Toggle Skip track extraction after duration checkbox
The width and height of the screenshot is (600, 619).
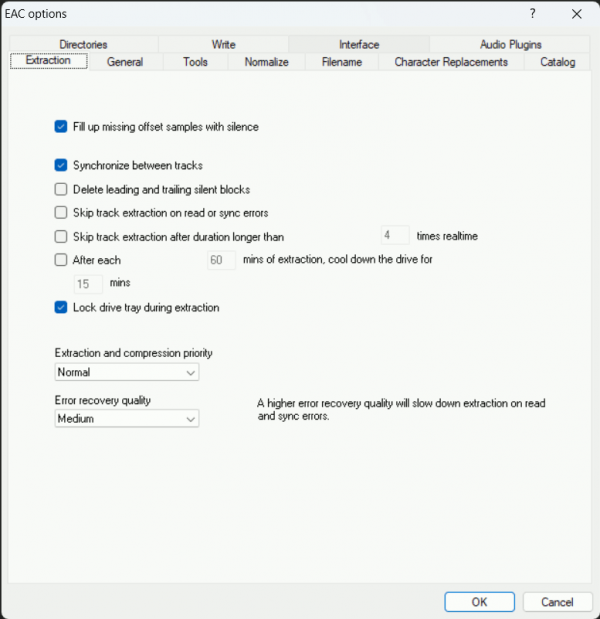tap(62, 237)
